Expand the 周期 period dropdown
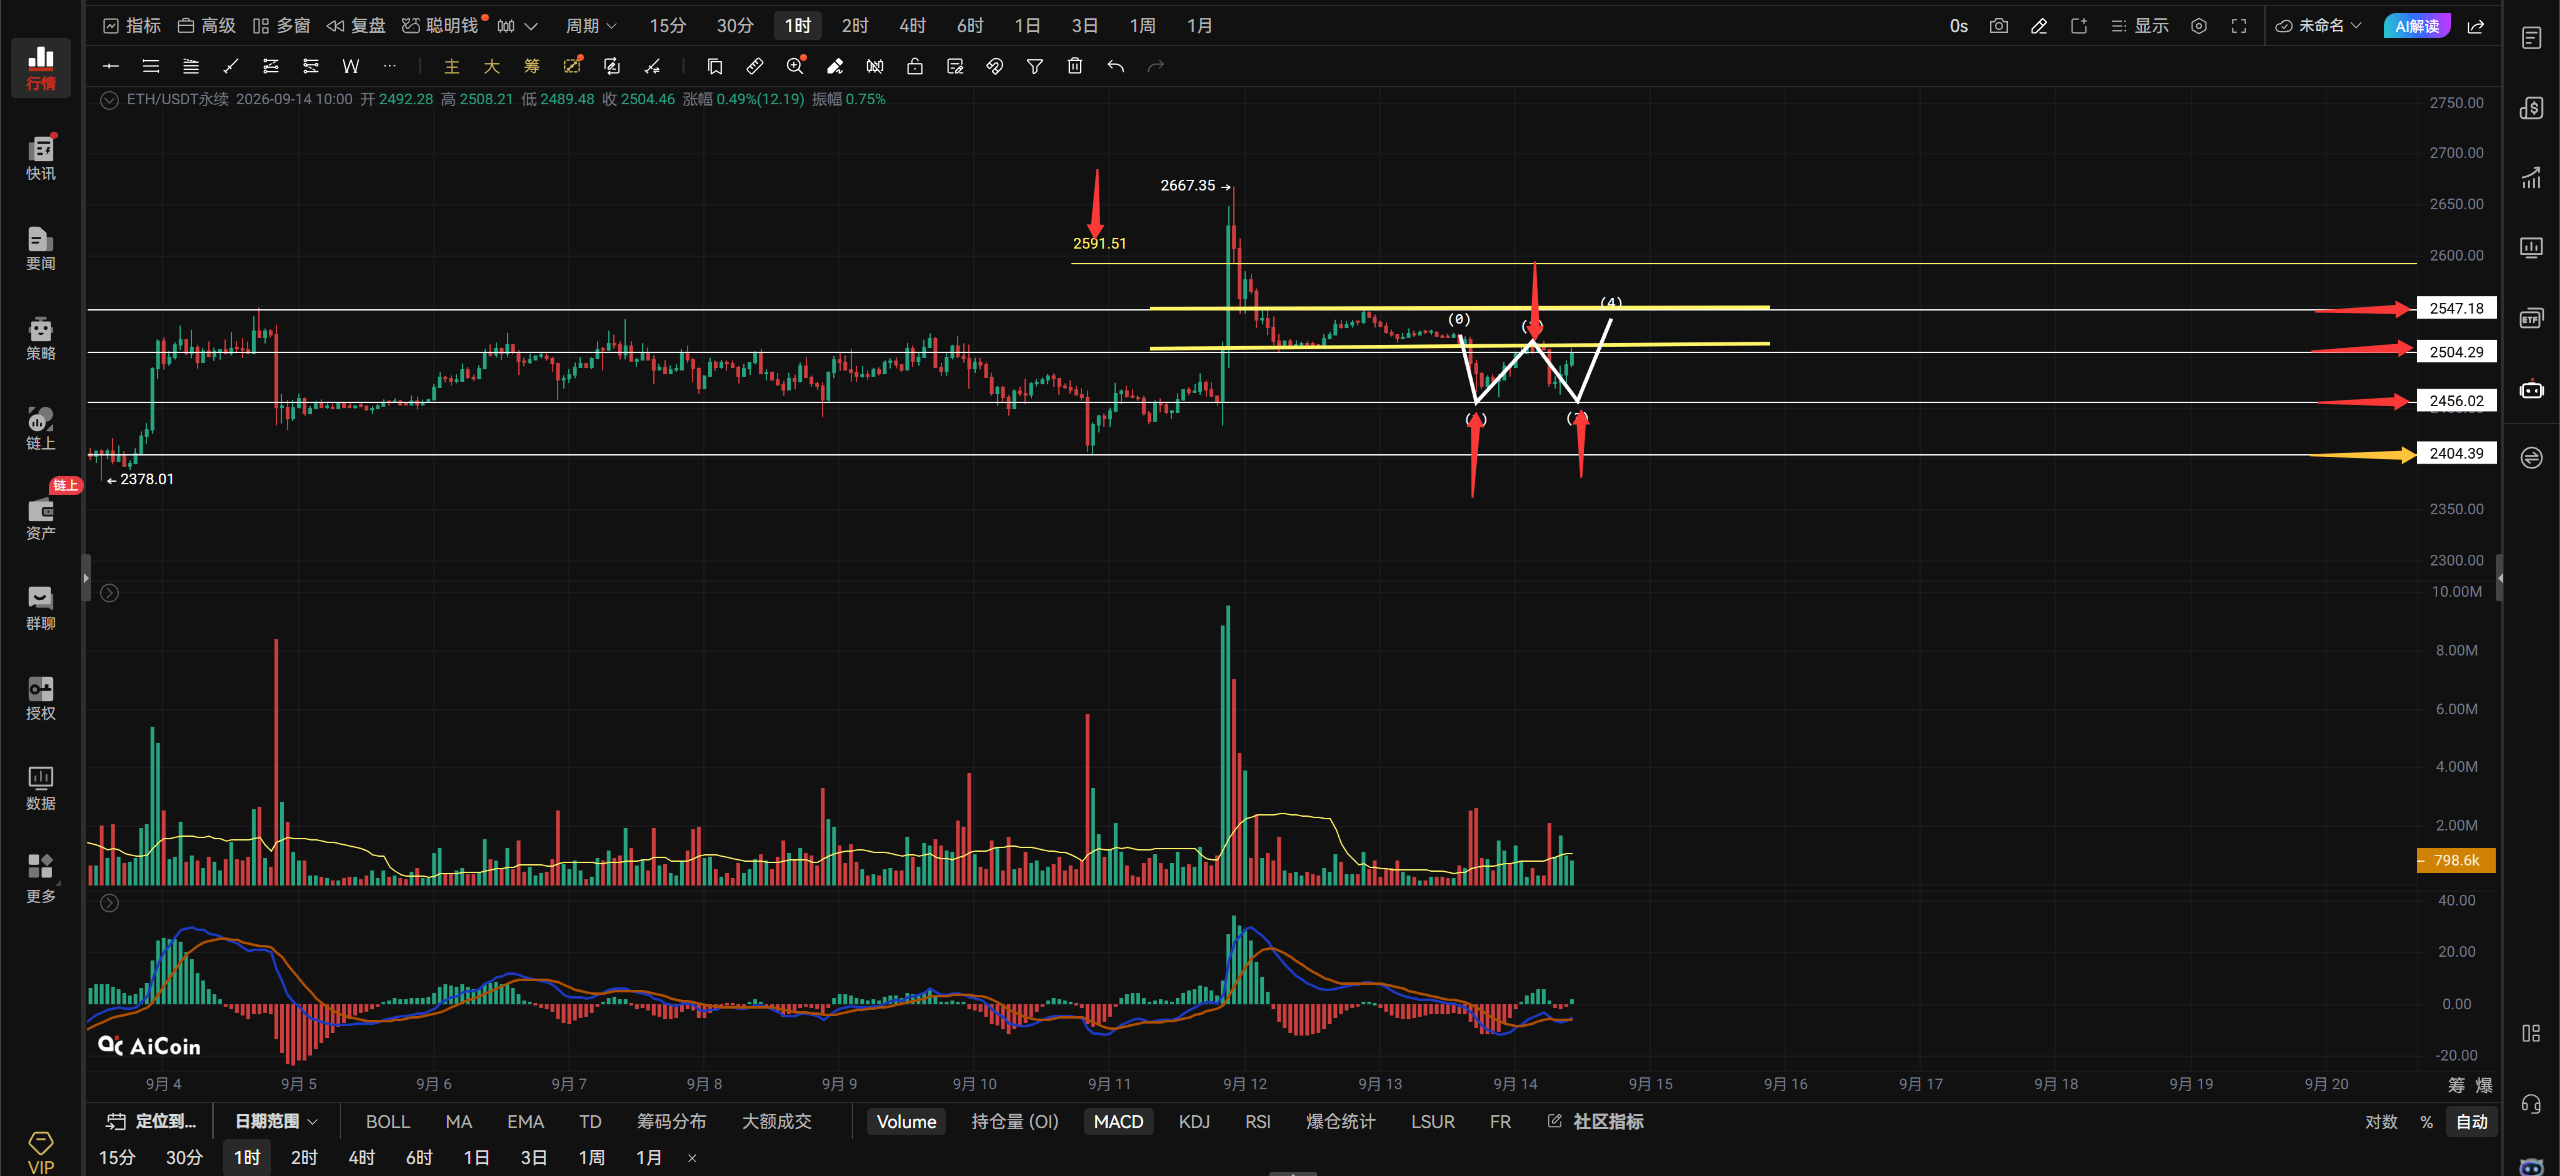 tap(591, 26)
